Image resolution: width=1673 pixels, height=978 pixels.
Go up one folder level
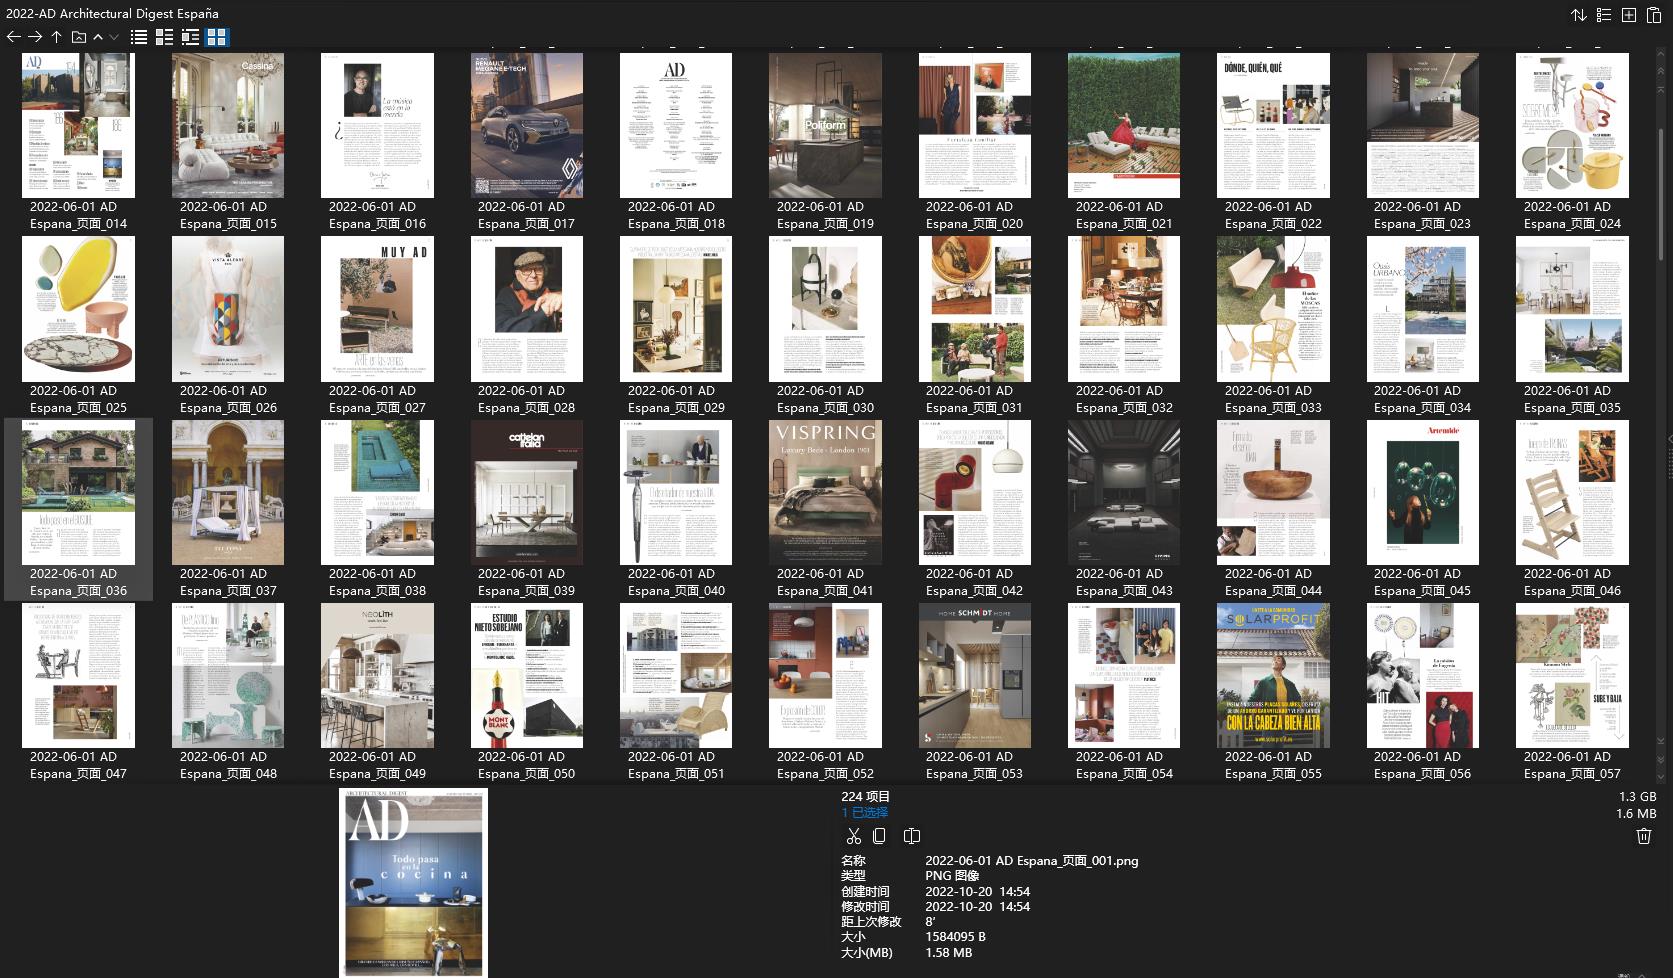tap(56, 37)
